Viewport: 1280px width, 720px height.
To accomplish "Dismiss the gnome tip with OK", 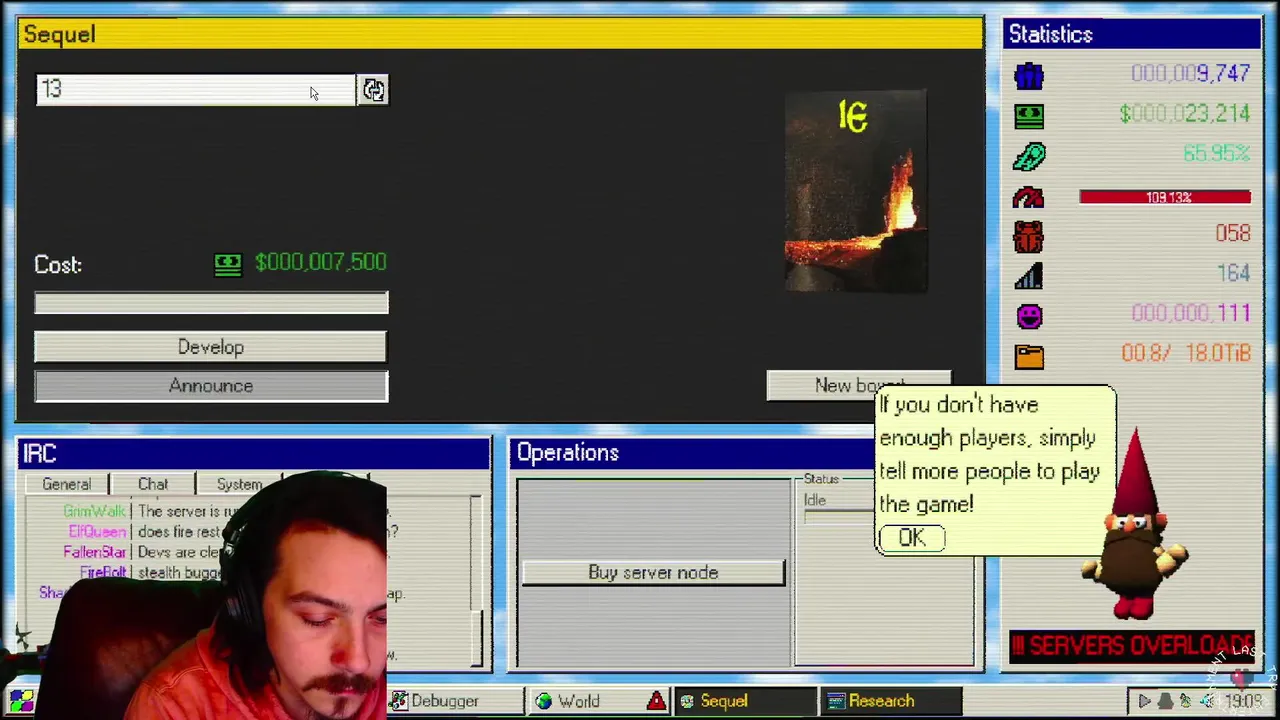I will [x=911, y=538].
